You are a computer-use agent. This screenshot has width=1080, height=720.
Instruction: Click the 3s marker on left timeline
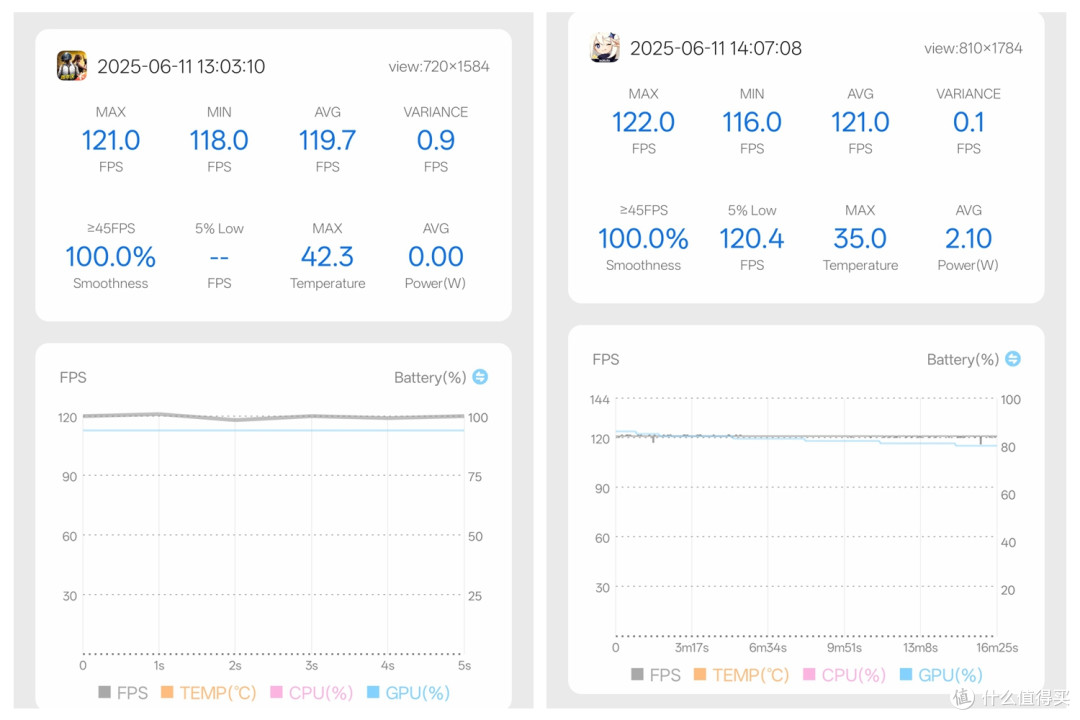coord(311,666)
